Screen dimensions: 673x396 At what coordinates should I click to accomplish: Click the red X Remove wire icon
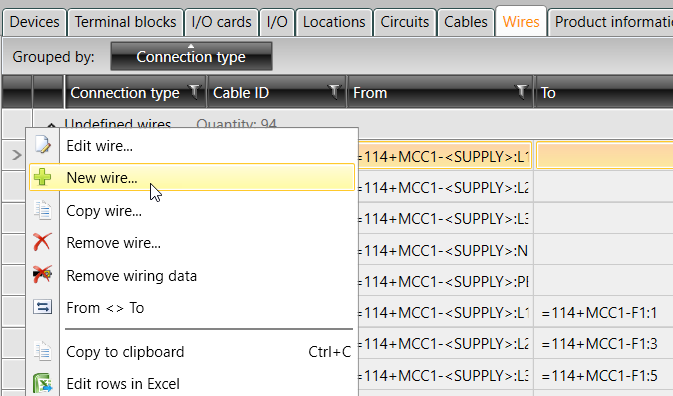[x=42, y=242]
